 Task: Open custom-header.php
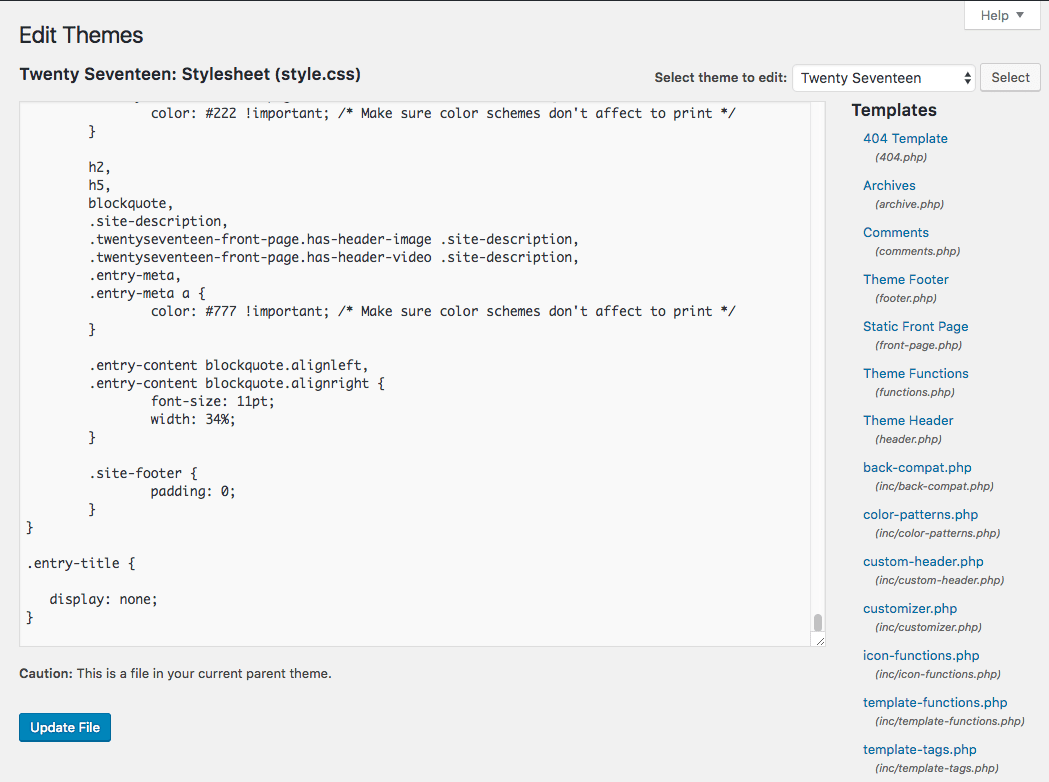[x=922, y=561]
